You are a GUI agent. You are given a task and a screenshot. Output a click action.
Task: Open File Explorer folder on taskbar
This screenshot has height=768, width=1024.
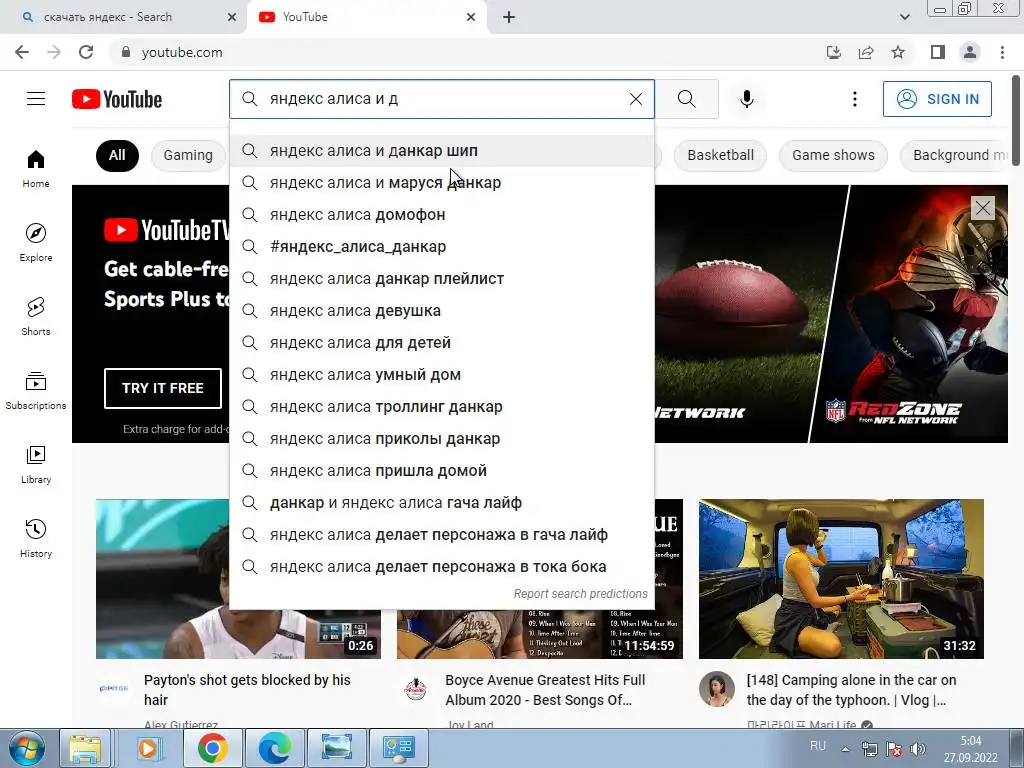pyautogui.click(x=86, y=748)
